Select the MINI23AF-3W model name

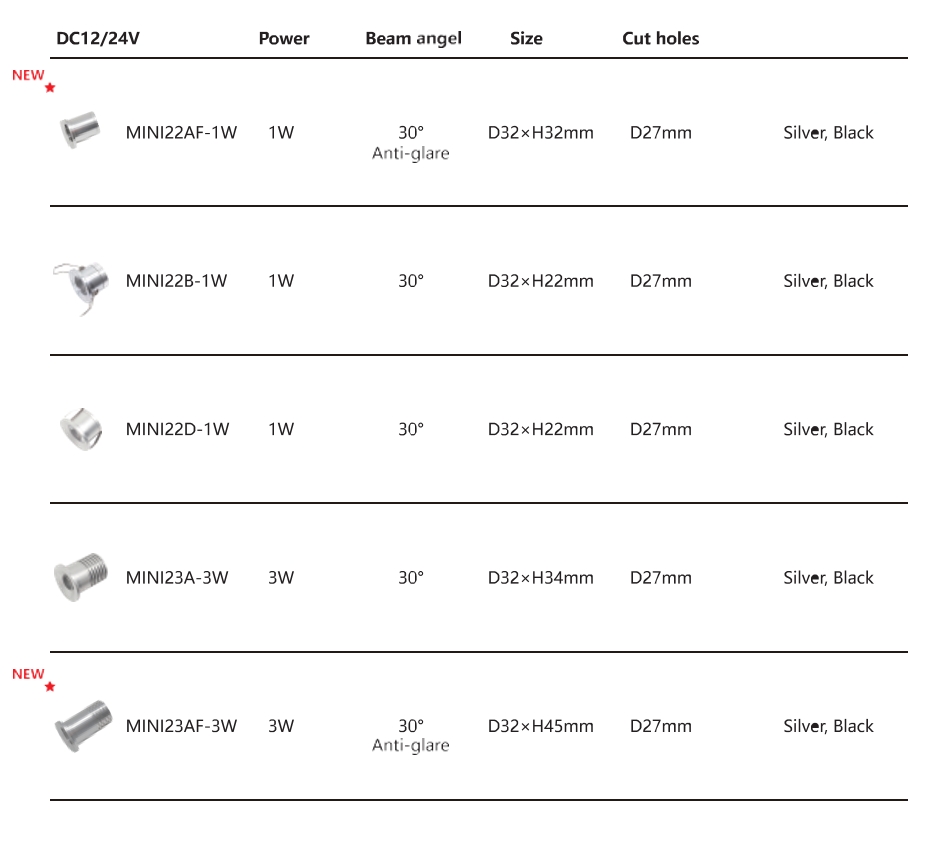pos(181,726)
